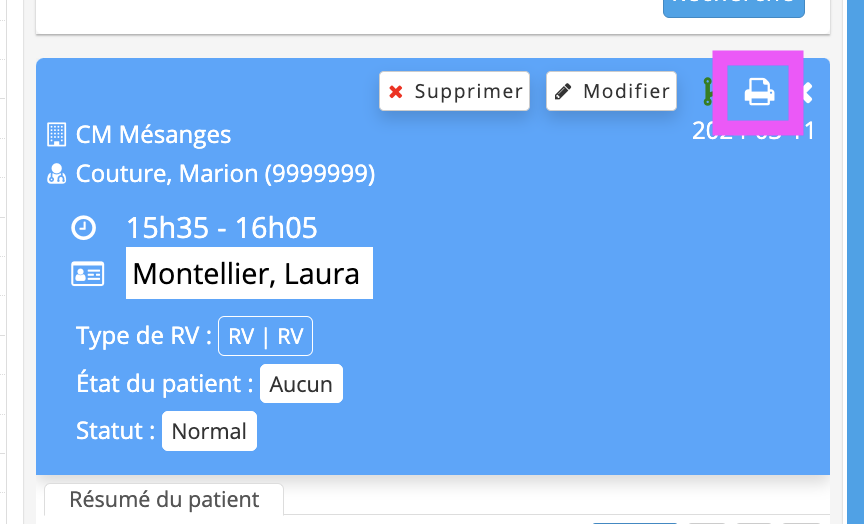Edit the appointment with the Modifier button

click(x=612, y=91)
